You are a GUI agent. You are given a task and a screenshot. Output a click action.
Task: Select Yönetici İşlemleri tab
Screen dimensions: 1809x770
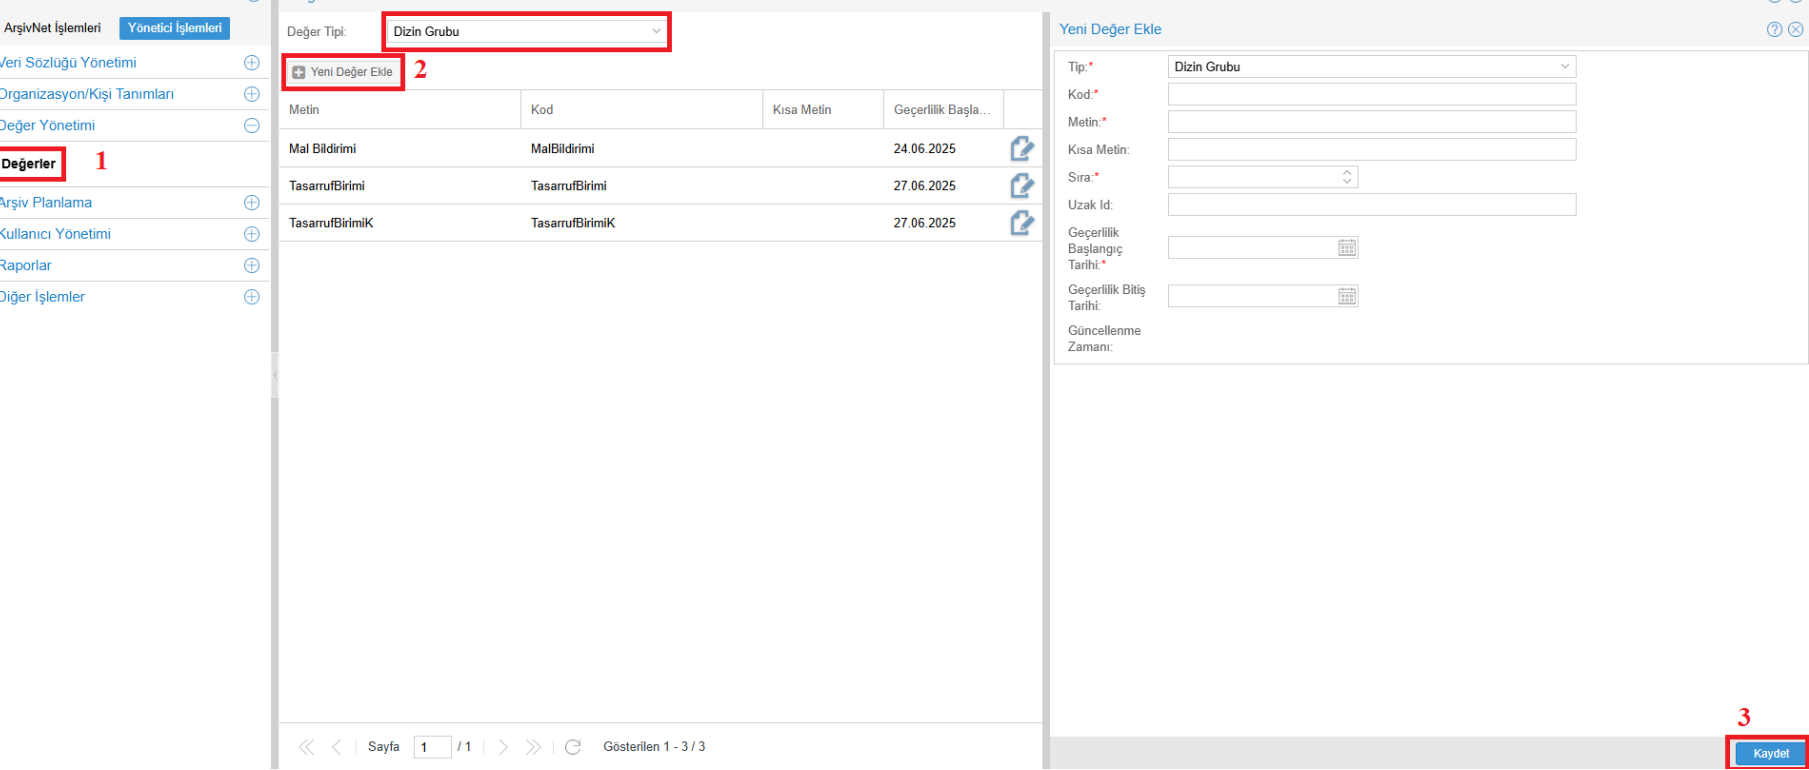(175, 28)
